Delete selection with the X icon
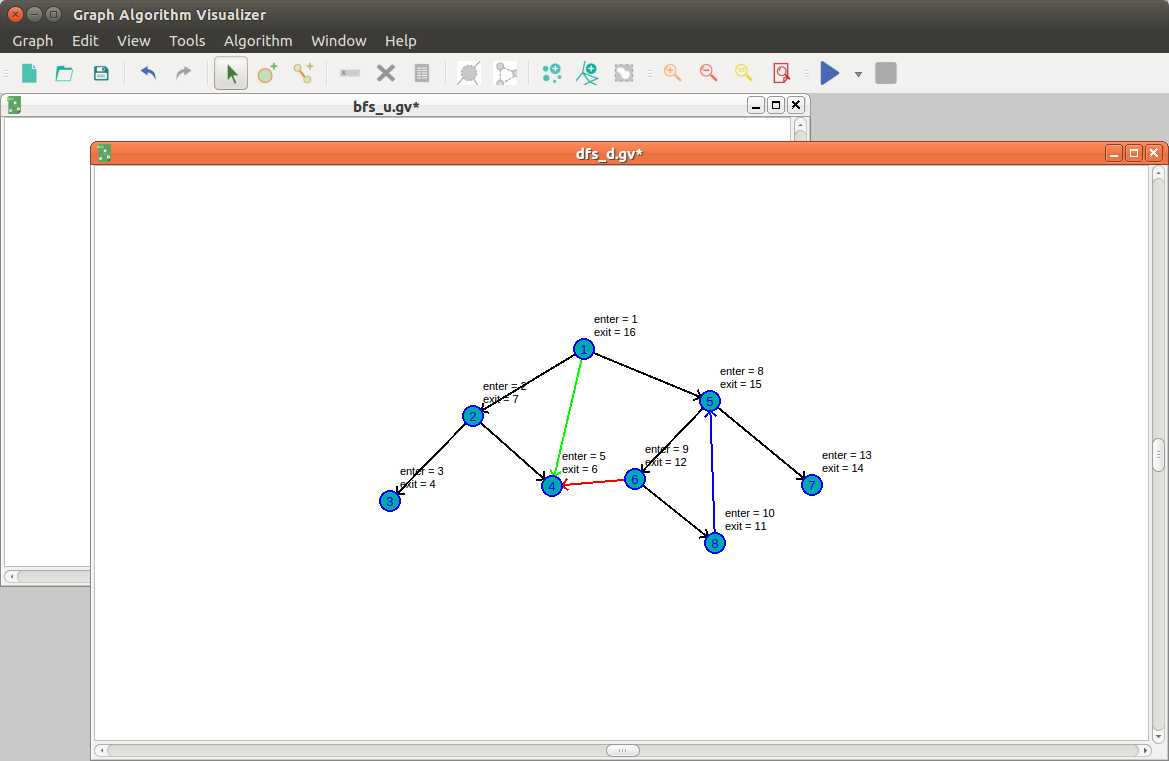This screenshot has width=1169, height=761. click(385, 73)
